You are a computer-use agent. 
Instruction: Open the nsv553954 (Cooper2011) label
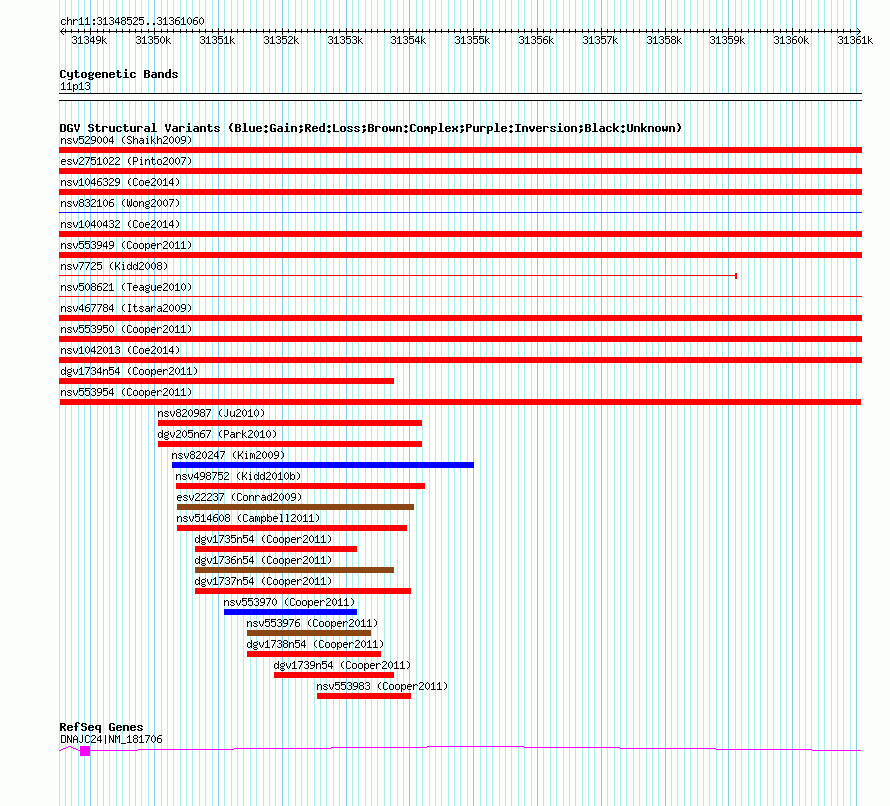[126, 392]
